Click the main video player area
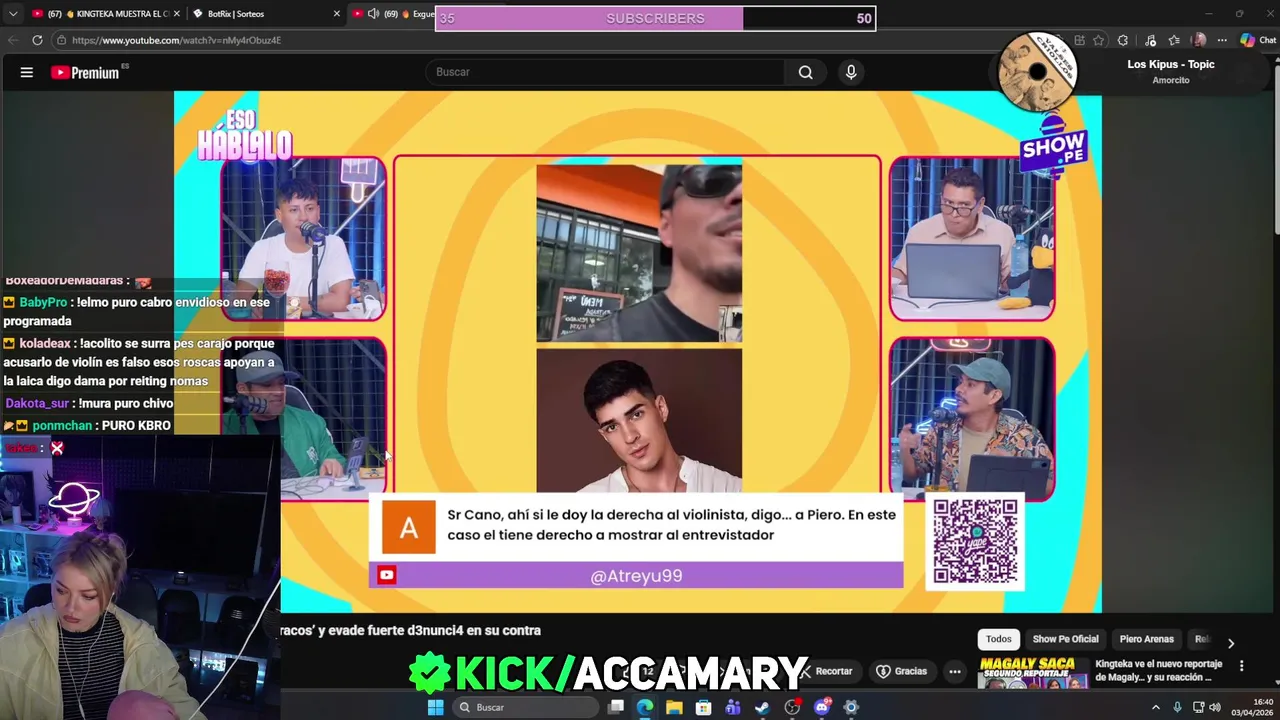 point(638,351)
